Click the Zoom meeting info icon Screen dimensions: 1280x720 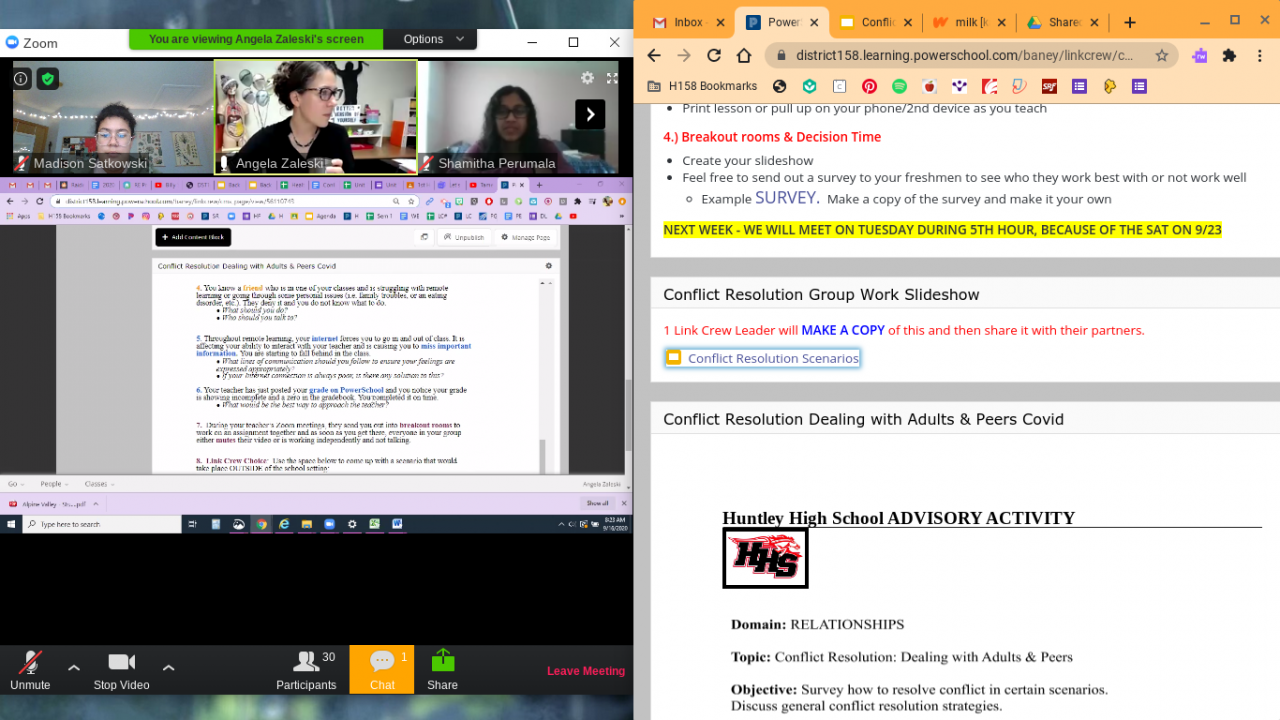point(21,78)
